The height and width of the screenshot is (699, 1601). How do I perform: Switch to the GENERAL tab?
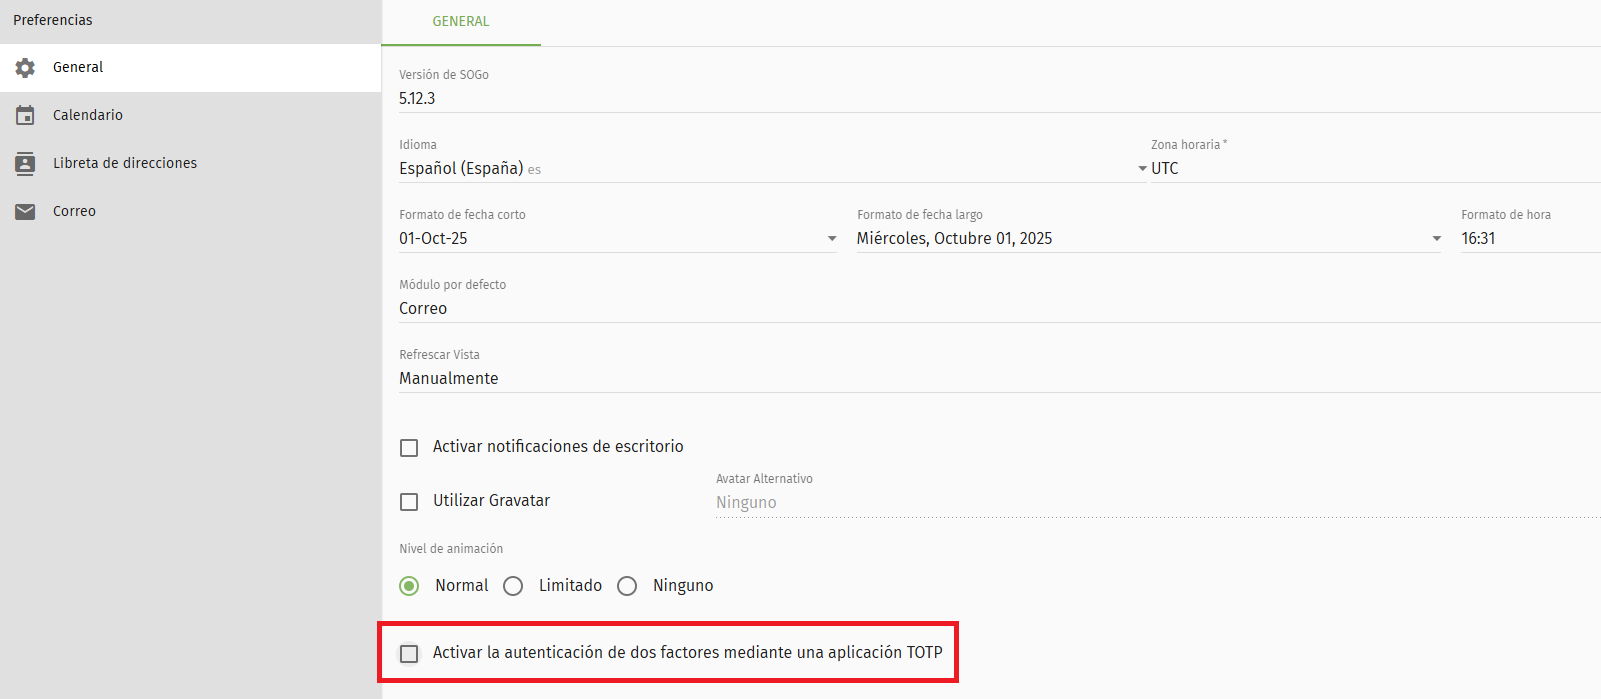[x=461, y=22]
